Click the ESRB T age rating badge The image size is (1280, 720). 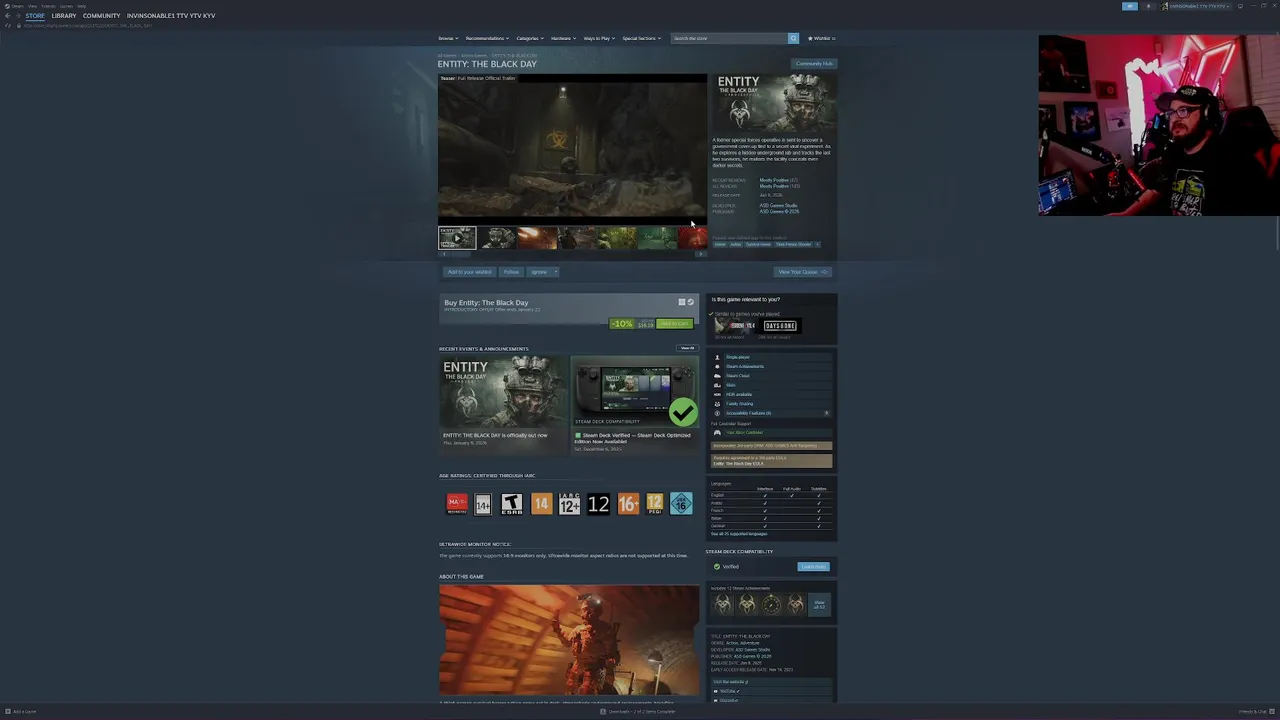coord(512,504)
